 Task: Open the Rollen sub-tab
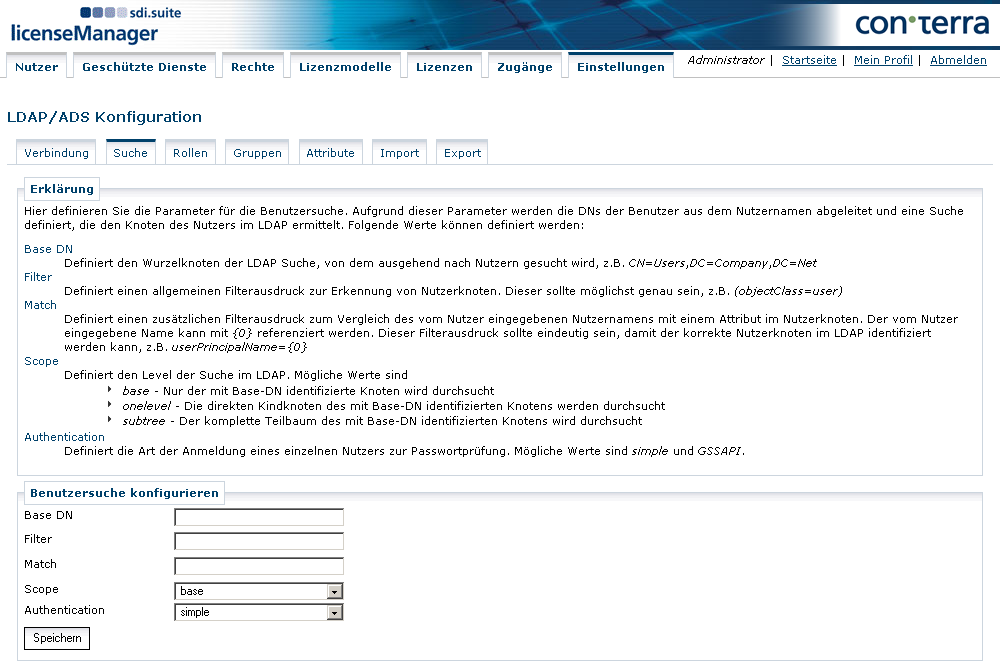click(190, 152)
